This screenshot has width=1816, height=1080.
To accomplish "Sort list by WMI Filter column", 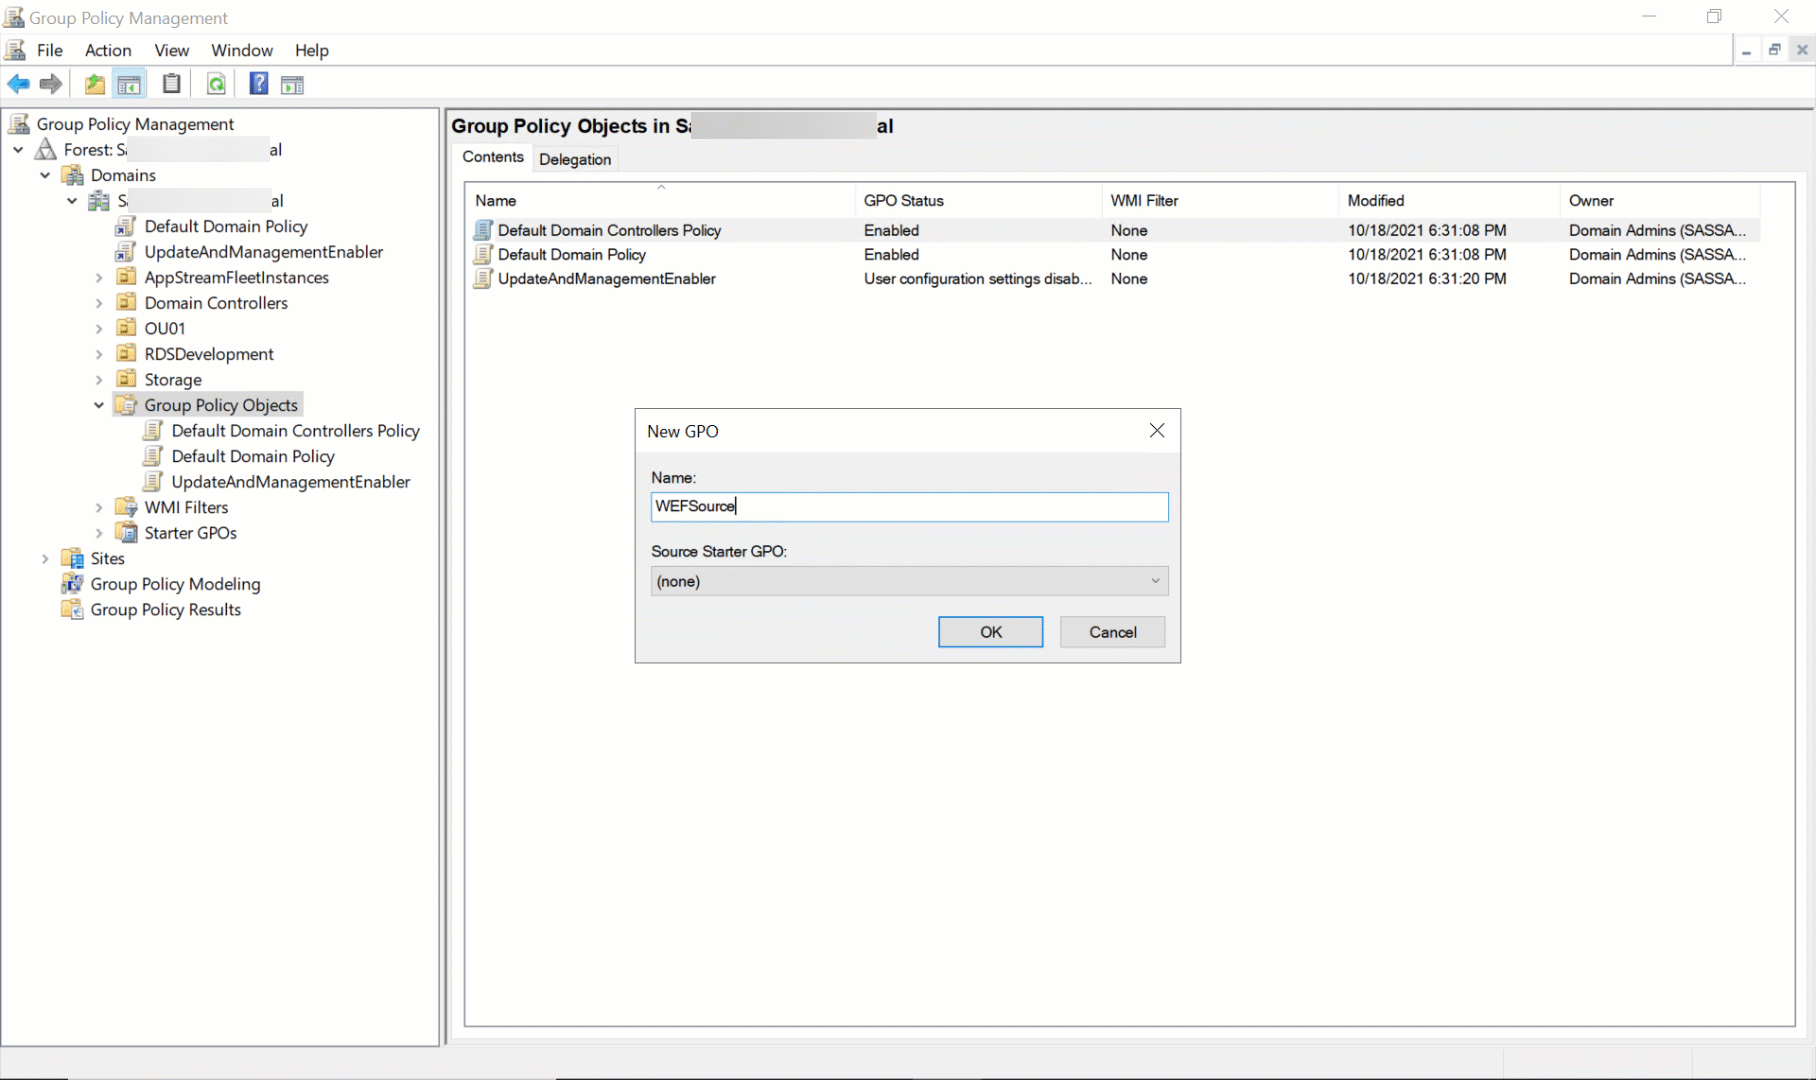I will 1220,200.
